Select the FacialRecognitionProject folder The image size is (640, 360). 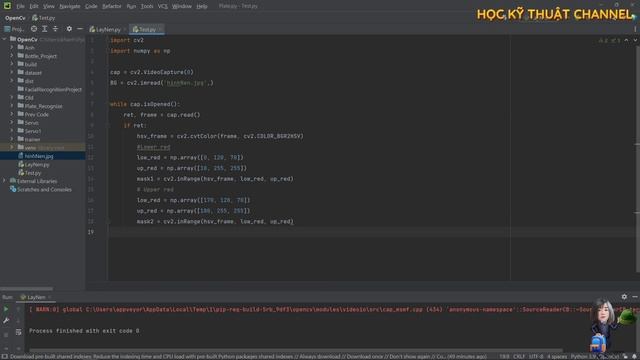point(49,89)
